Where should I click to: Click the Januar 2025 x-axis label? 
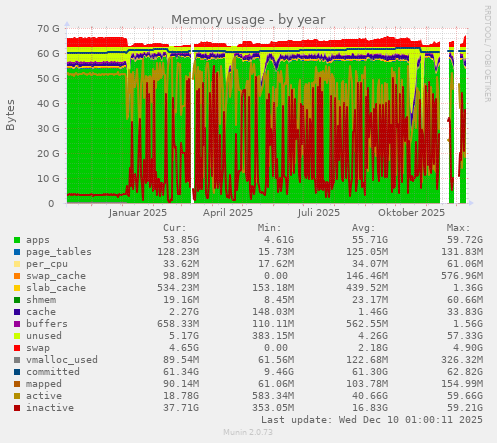coord(137,213)
